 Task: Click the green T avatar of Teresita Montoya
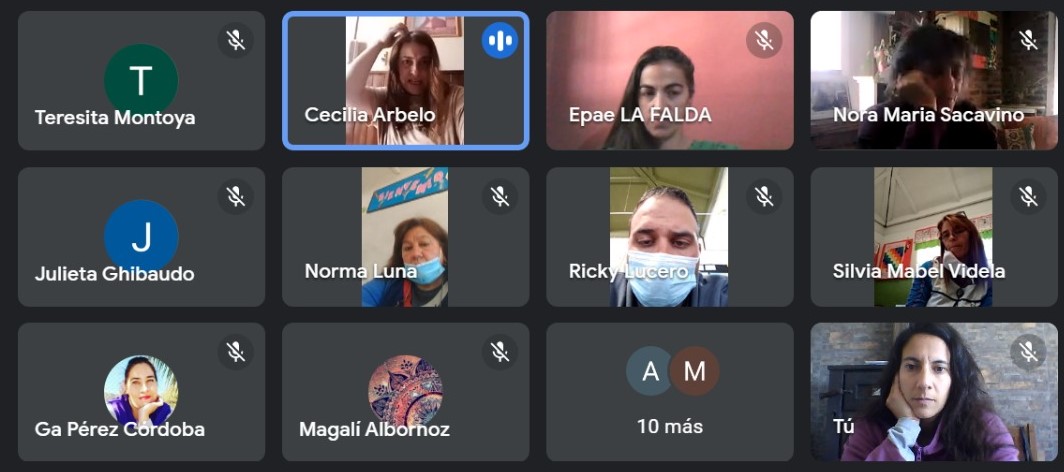click(141, 81)
